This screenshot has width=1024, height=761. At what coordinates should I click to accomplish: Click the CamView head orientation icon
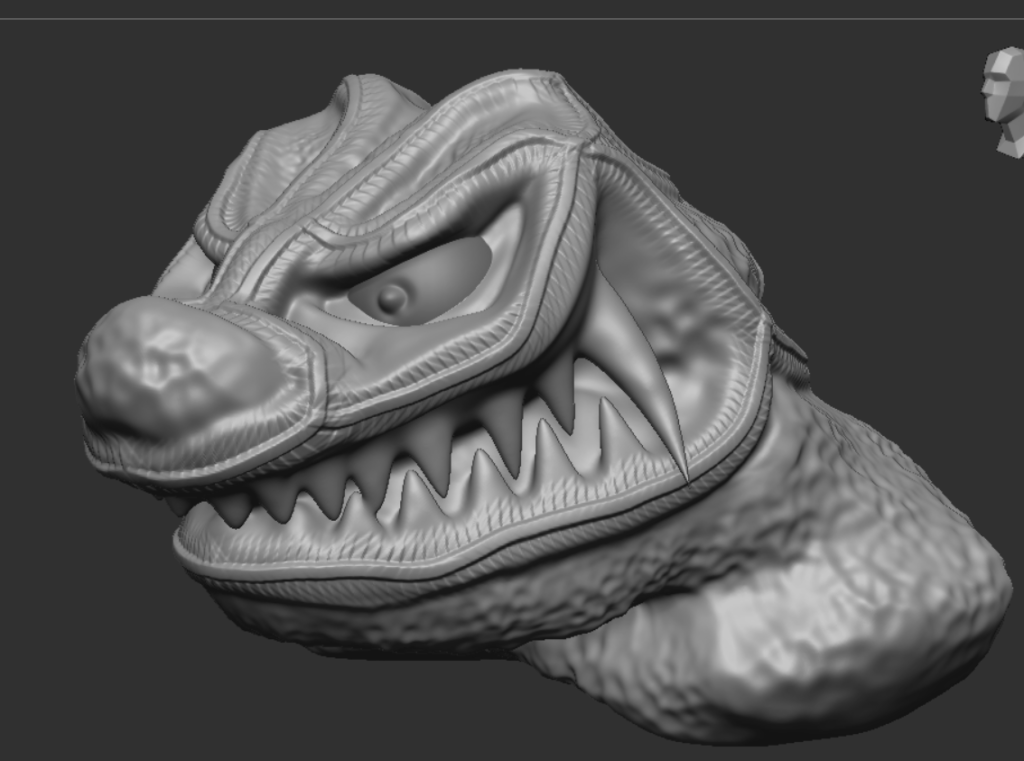click(1004, 100)
